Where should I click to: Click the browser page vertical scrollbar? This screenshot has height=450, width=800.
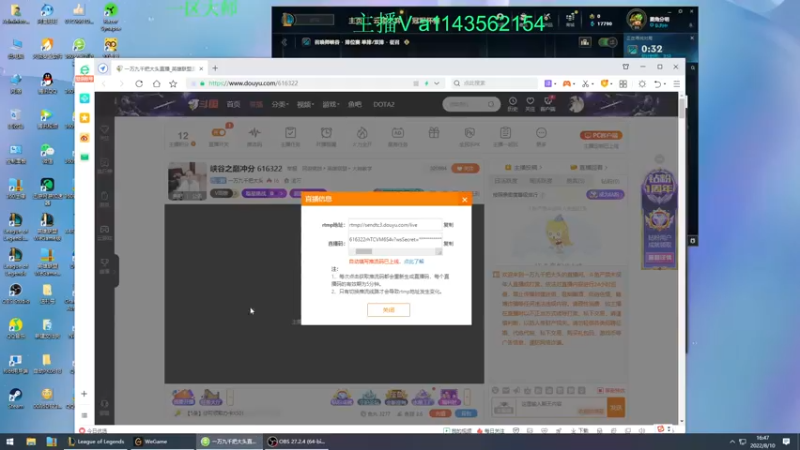[682, 107]
